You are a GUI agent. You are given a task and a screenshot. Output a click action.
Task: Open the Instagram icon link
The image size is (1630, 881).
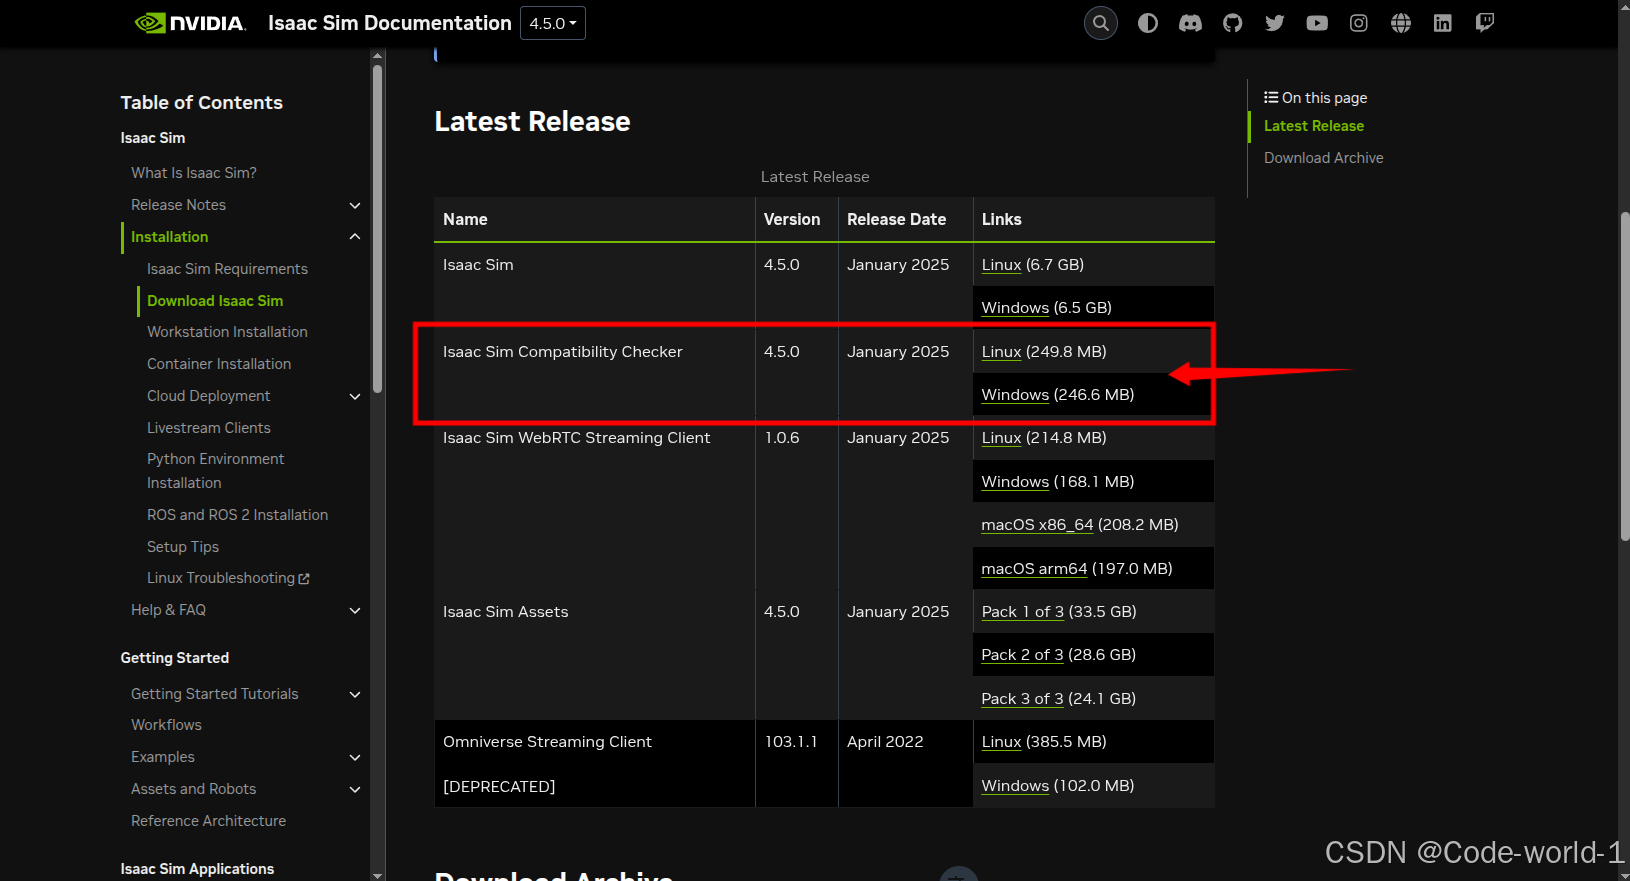point(1359,23)
